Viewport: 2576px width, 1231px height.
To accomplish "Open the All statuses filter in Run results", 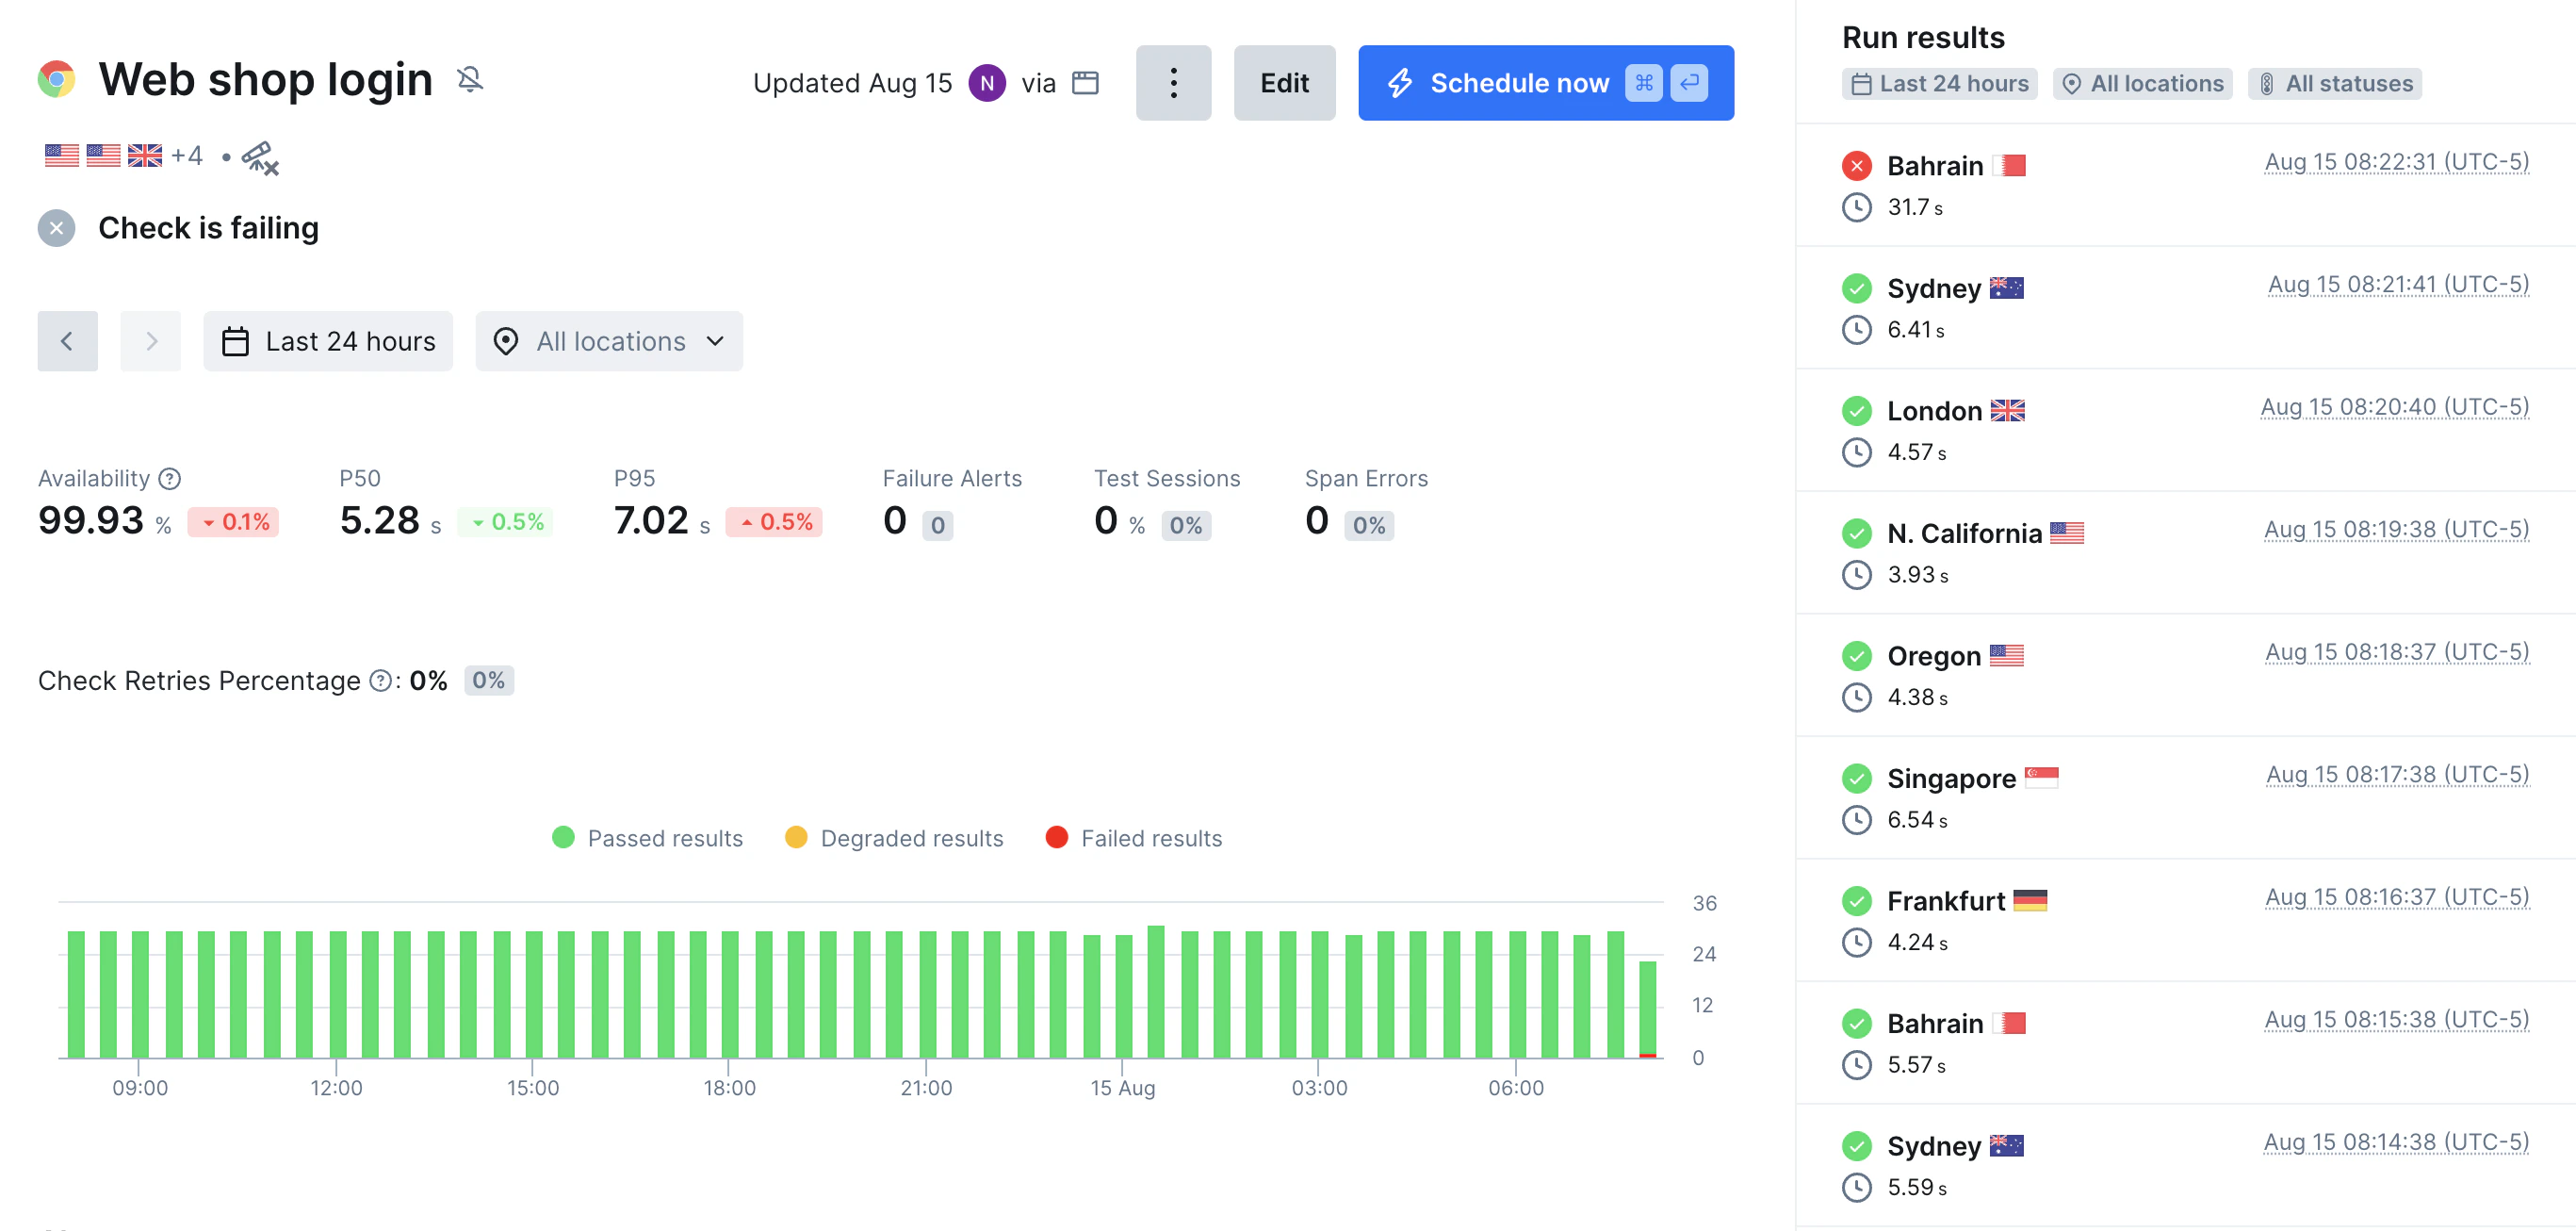I will (x=2334, y=83).
